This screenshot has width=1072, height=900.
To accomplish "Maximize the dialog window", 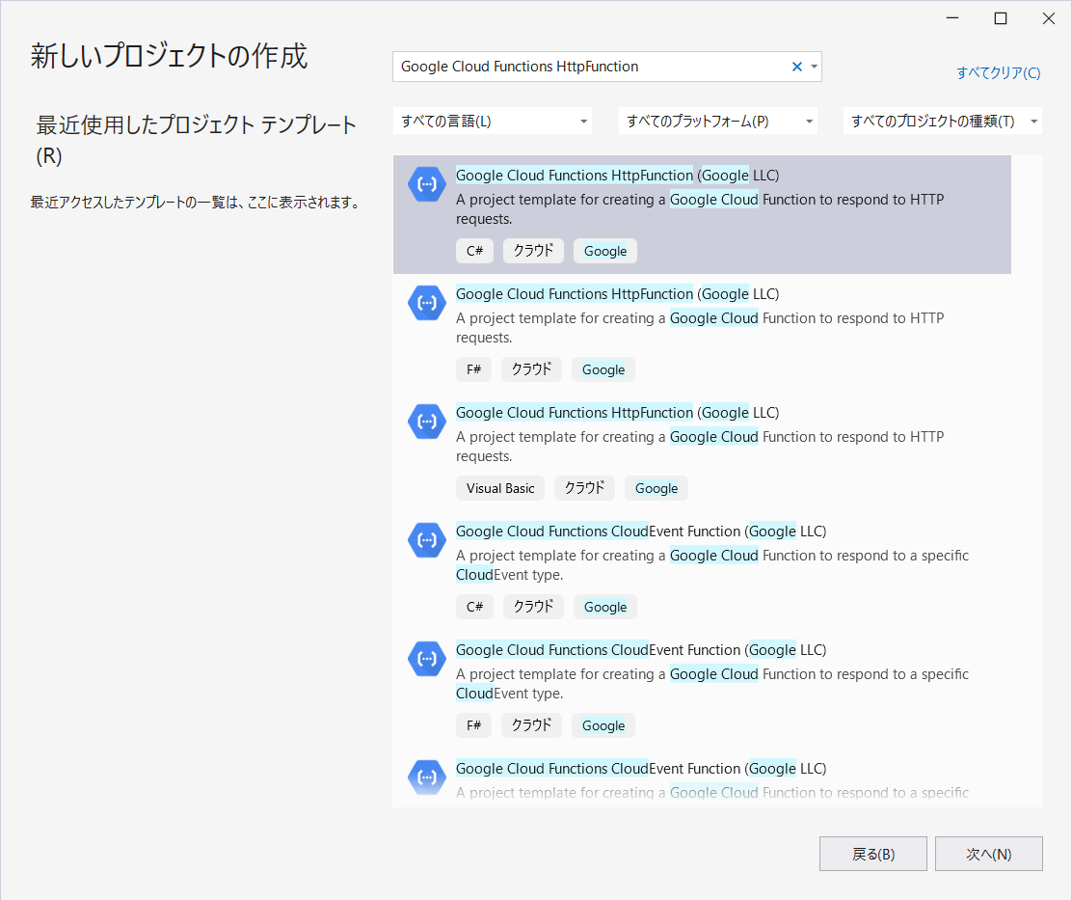I will 1000,18.
